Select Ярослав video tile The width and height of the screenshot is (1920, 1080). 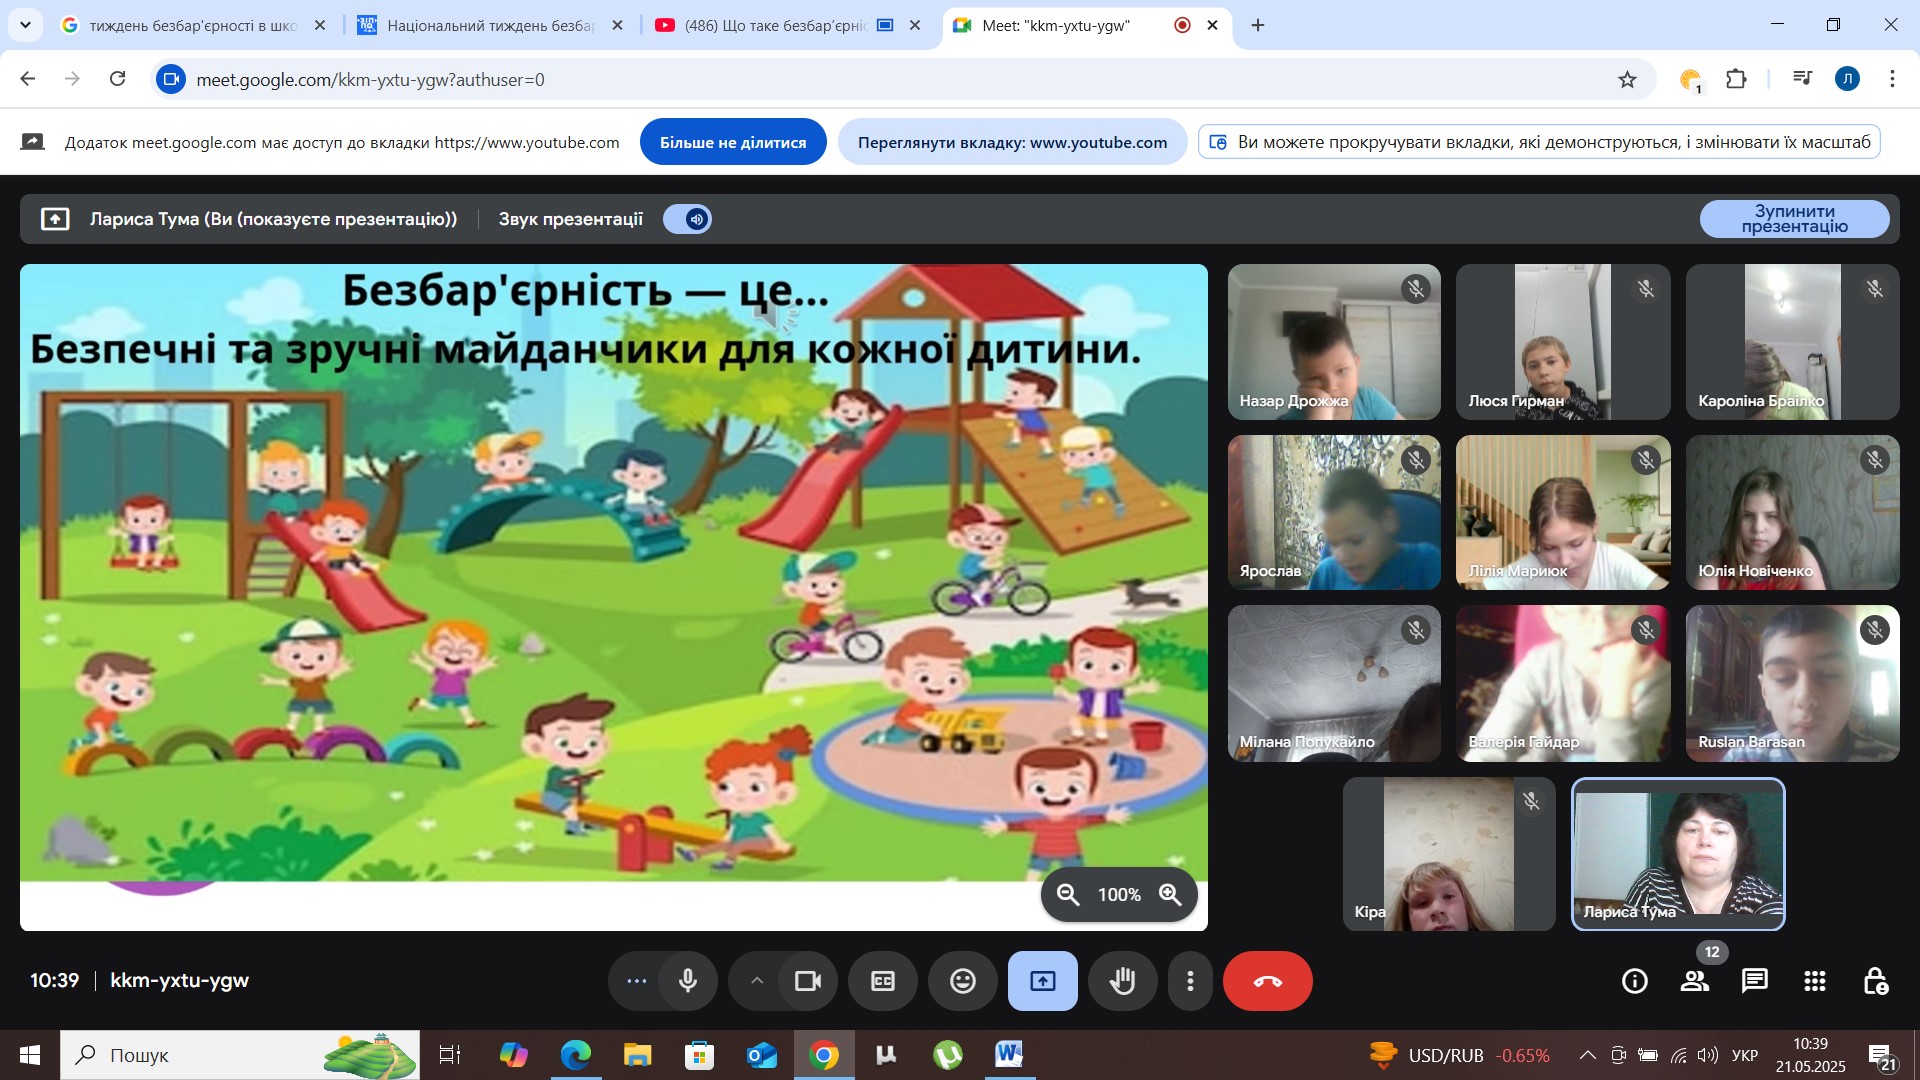(1334, 512)
